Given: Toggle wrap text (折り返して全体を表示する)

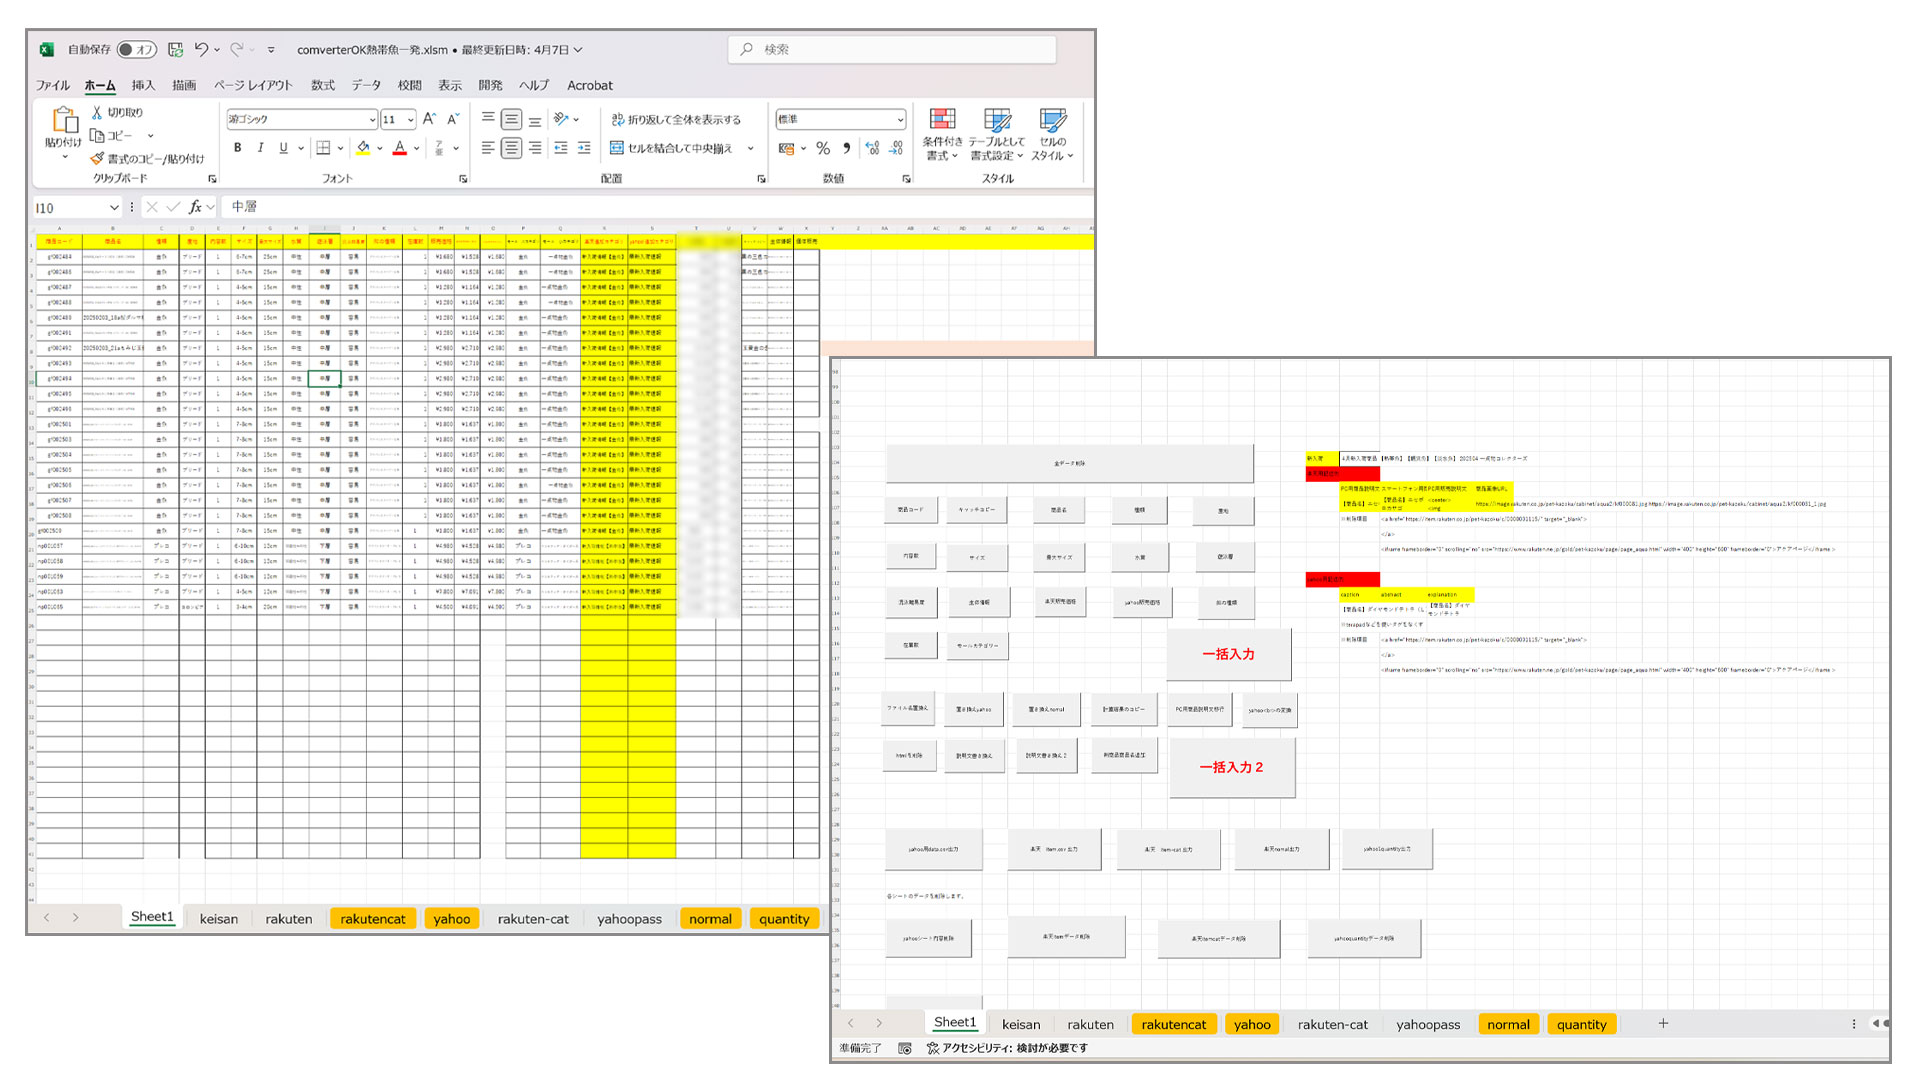Looking at the screenshot, I should point(676,119).
